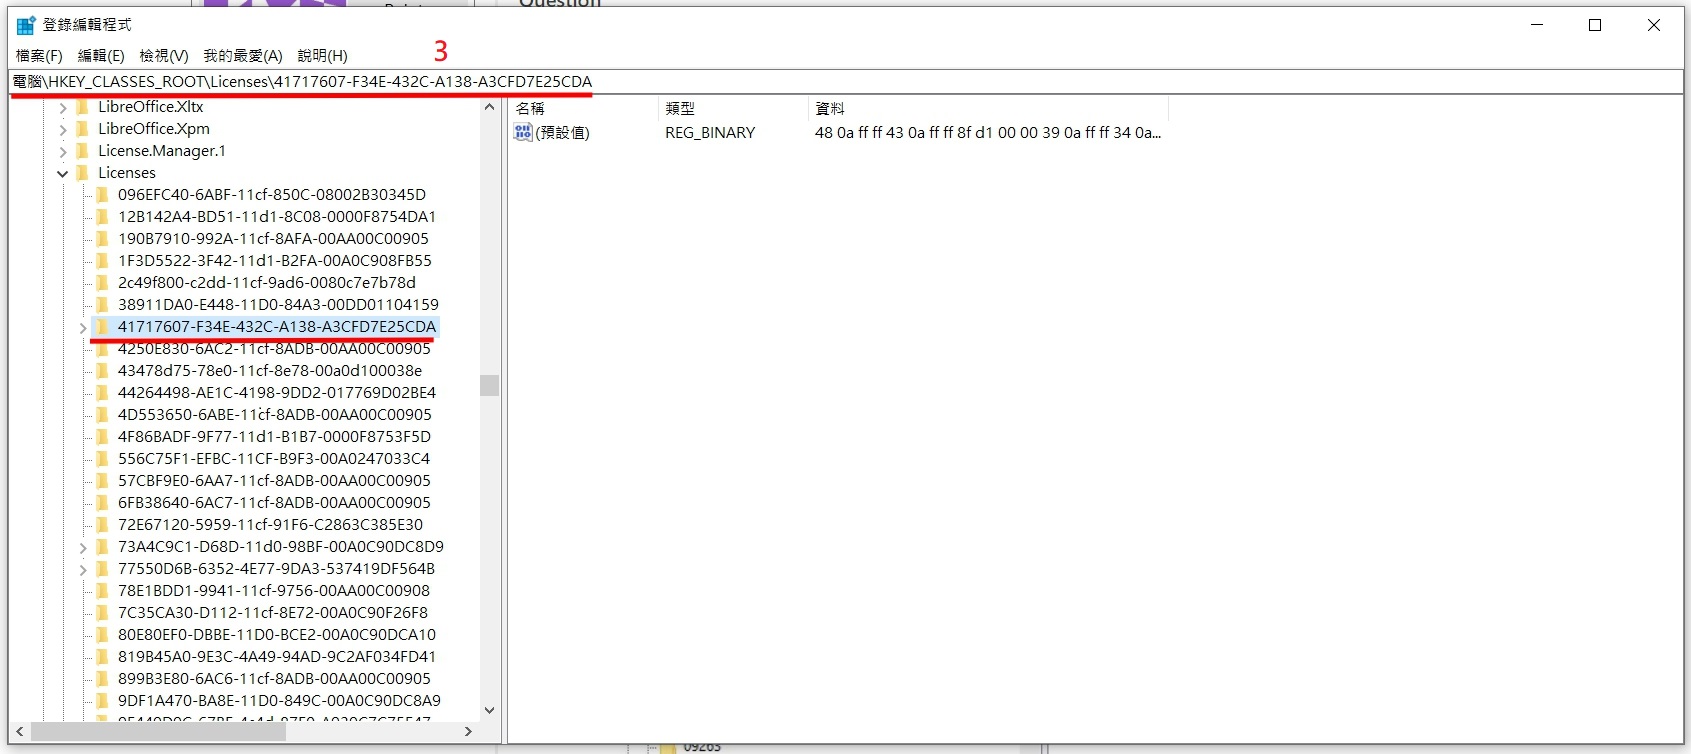Click tree vertical scrollbar down arrow
The width and height of the screenshot is (1691, 754).
pos(489,710)
